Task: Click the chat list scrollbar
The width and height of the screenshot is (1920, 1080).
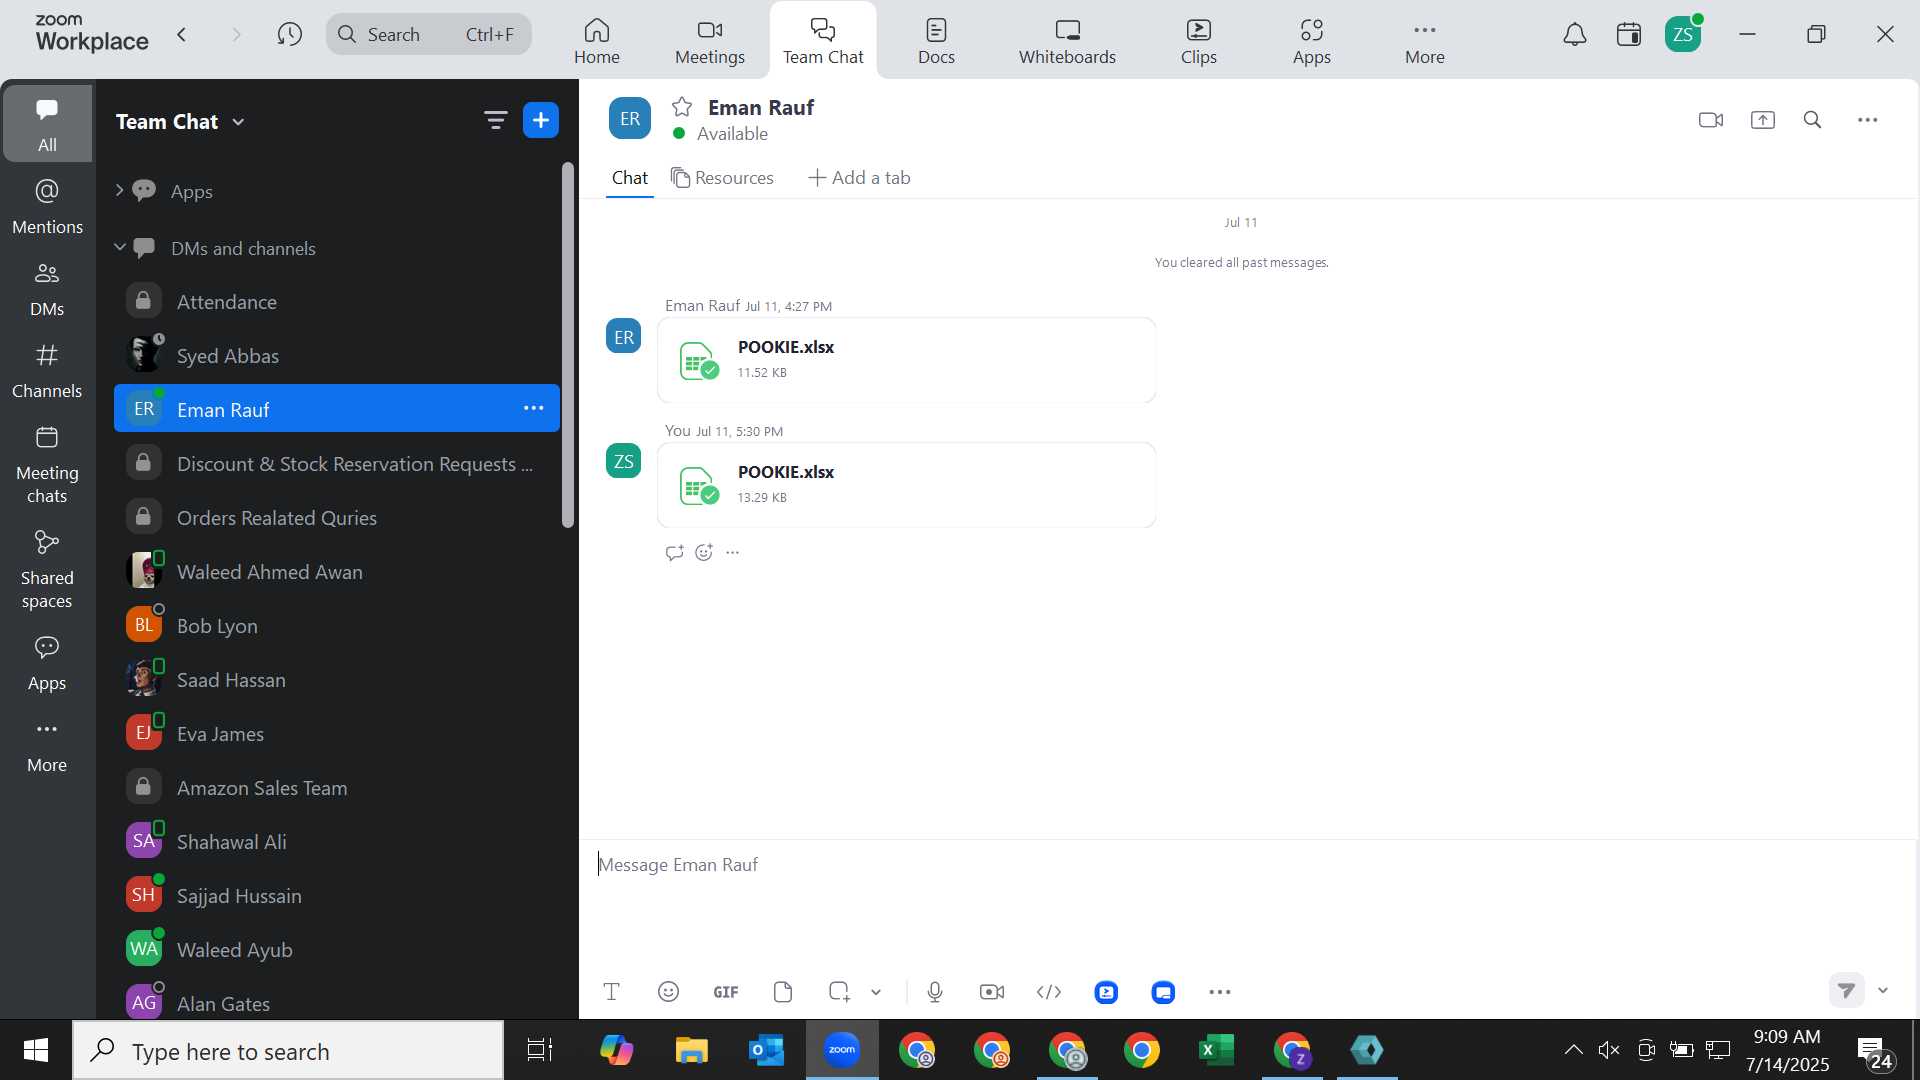Action: click(568, 345)
